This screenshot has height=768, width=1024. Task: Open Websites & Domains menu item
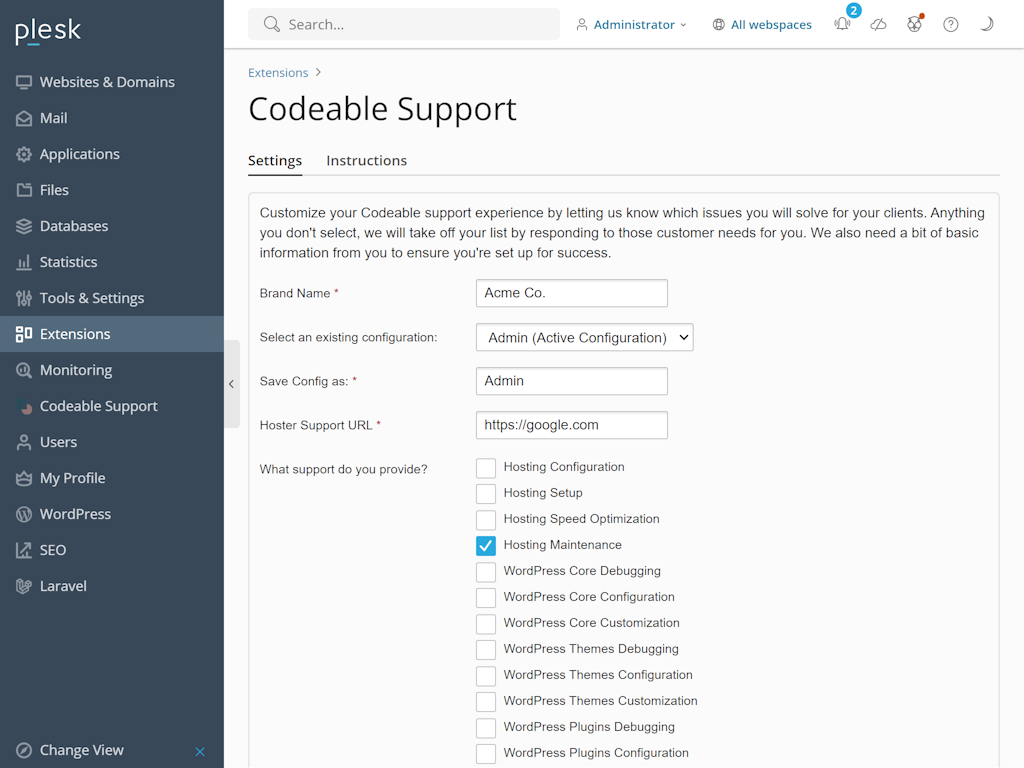[x=112, y=82]
